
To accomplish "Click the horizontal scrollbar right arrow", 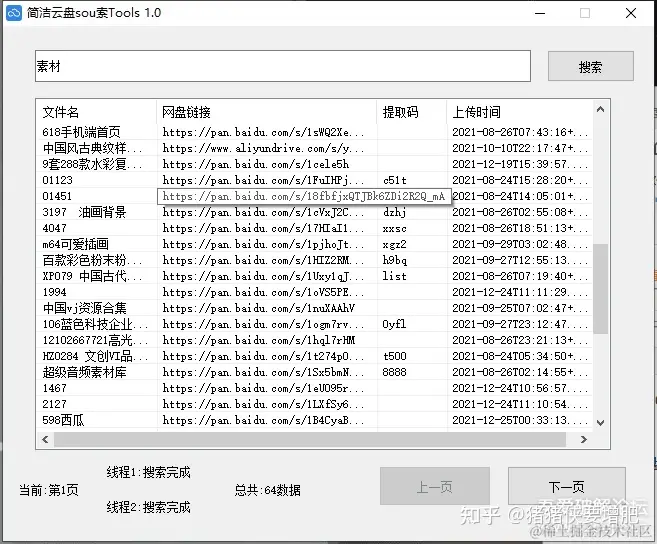I will [x=584, y=439].
